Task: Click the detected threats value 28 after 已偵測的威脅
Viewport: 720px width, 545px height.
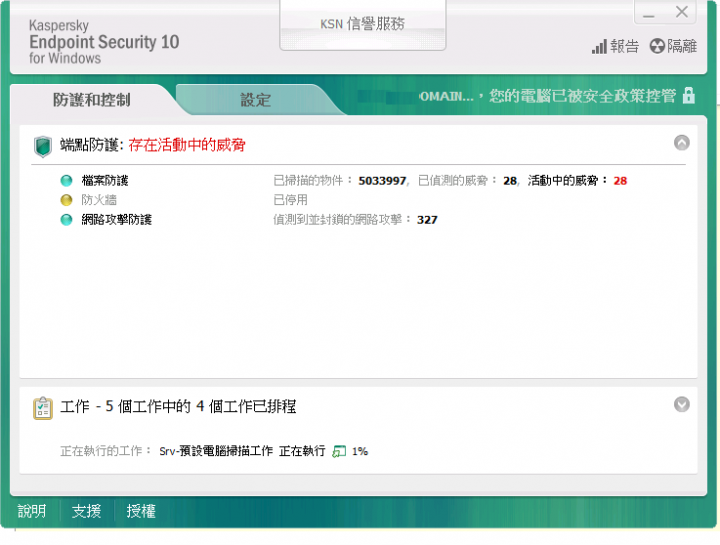Action: coord(510,181)
